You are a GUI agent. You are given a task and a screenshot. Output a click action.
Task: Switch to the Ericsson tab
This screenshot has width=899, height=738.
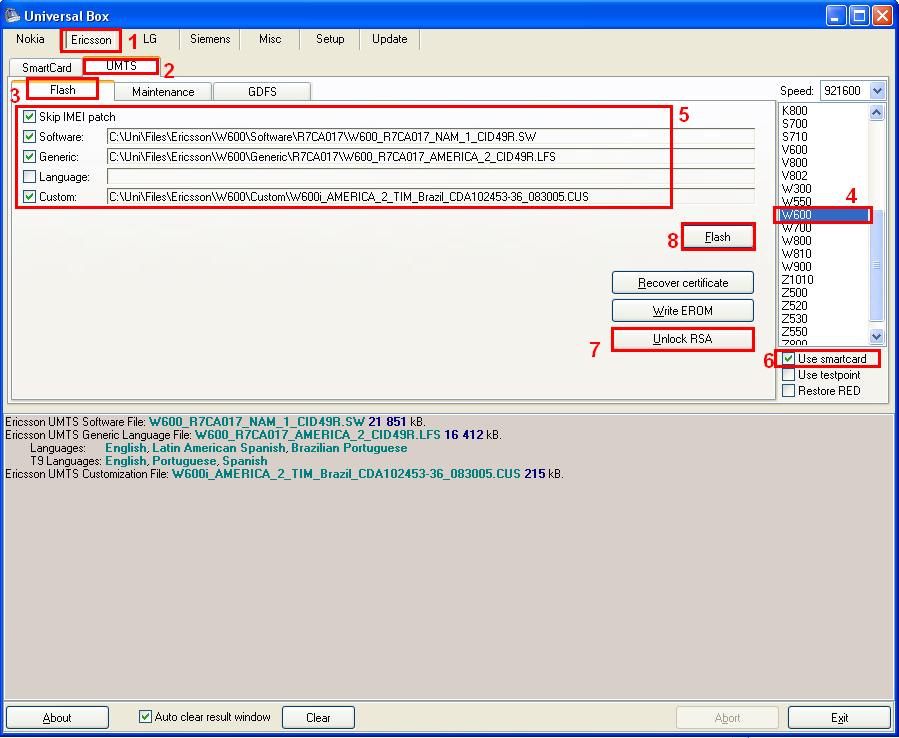point(91,40)
